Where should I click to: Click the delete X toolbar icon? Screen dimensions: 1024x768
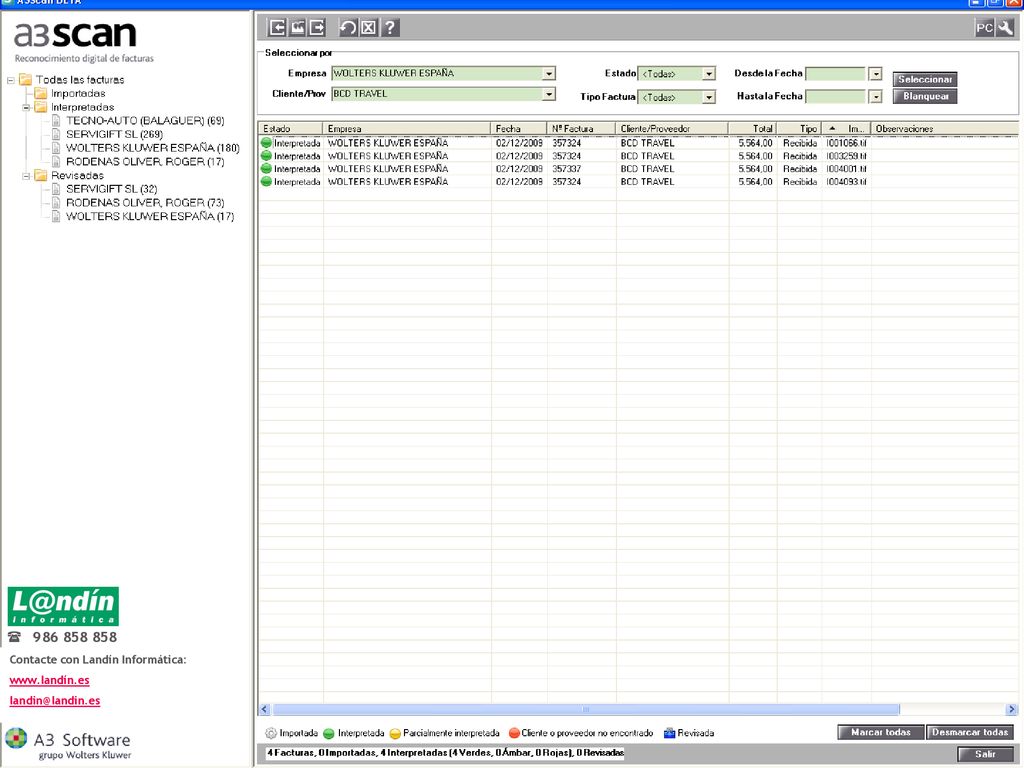(x=369, y=27)
